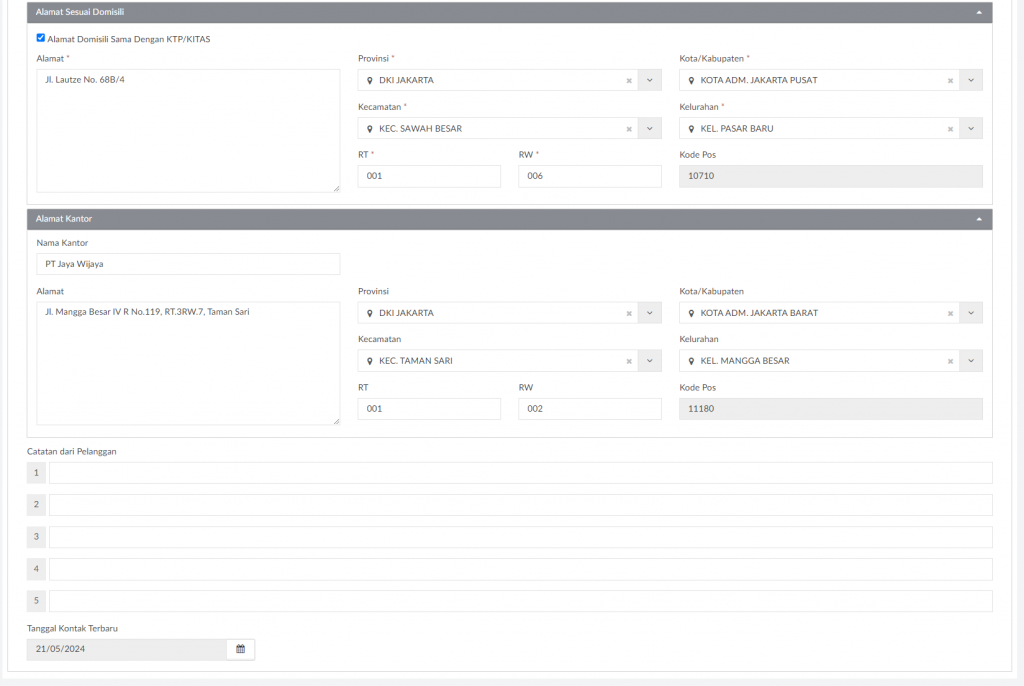Click Catatan dari Pelanggan note field 2

pyautogui.click(x=520, y=505)
